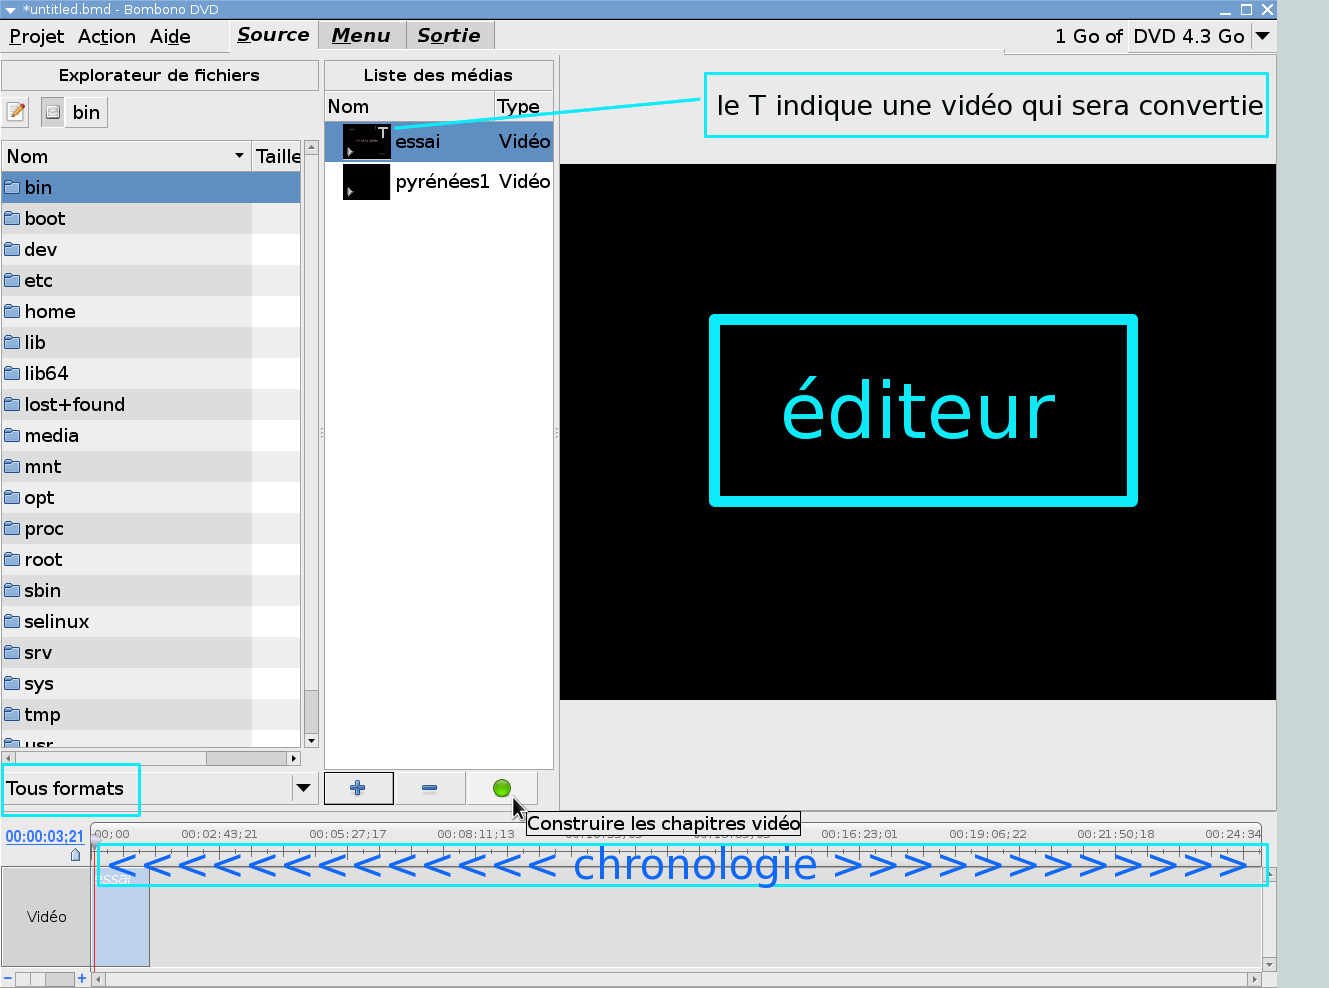Viewport: 1329px width, 988px height.
Task: Click the 00:00:03;21 timecode link
Action: coord(45,837)
